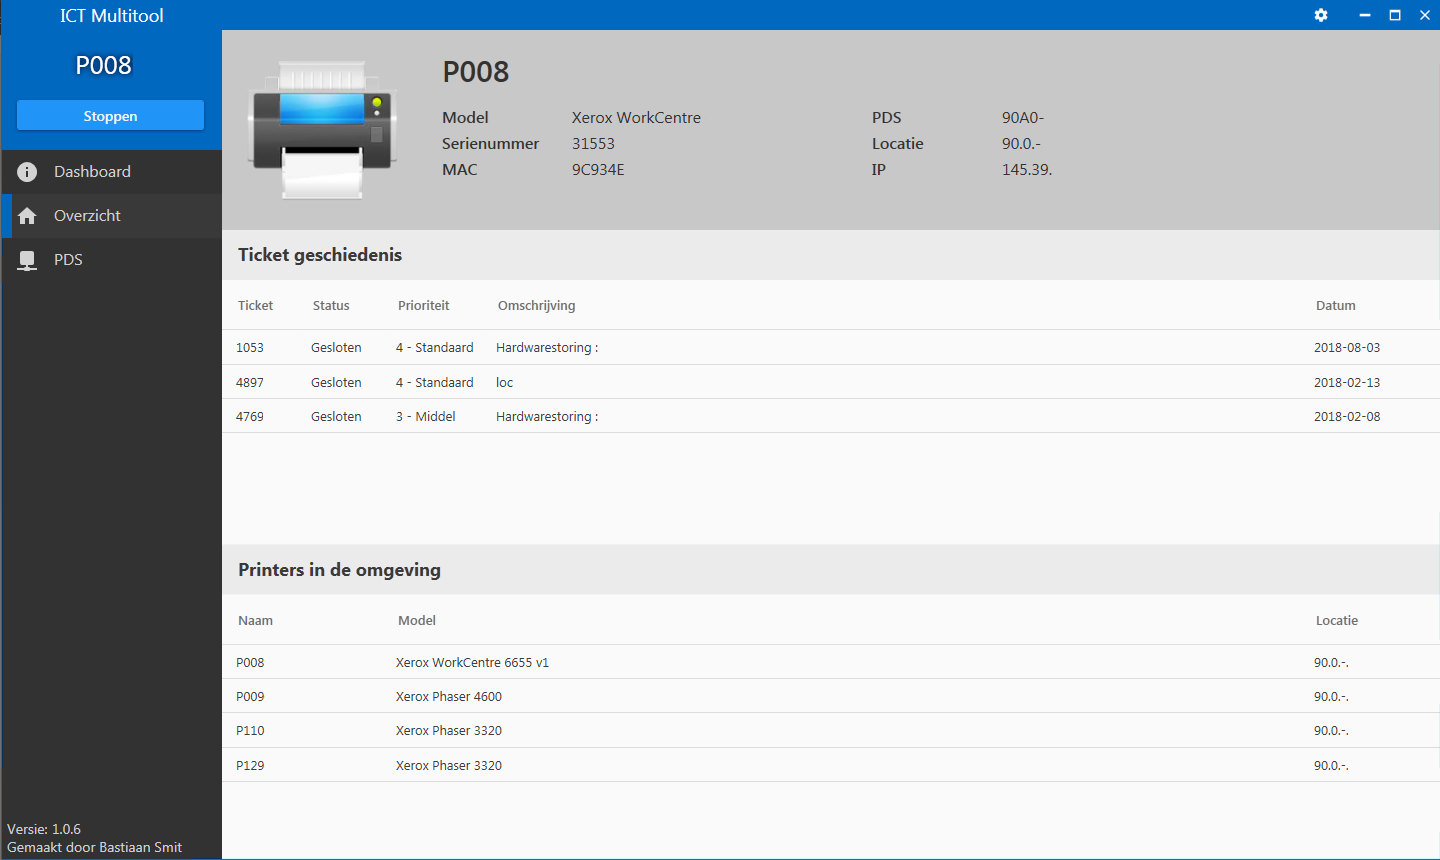
Task: Click the Status column header
Action: pos(331,306)
